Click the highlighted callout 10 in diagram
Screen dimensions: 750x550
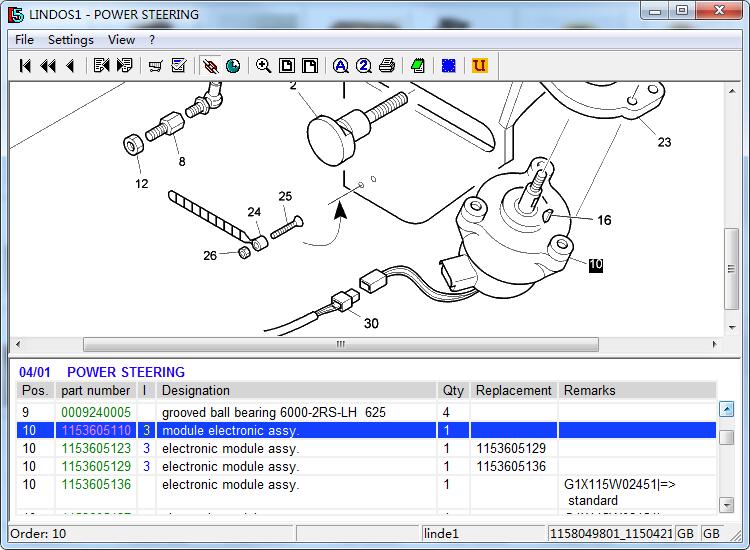point(596,264)
